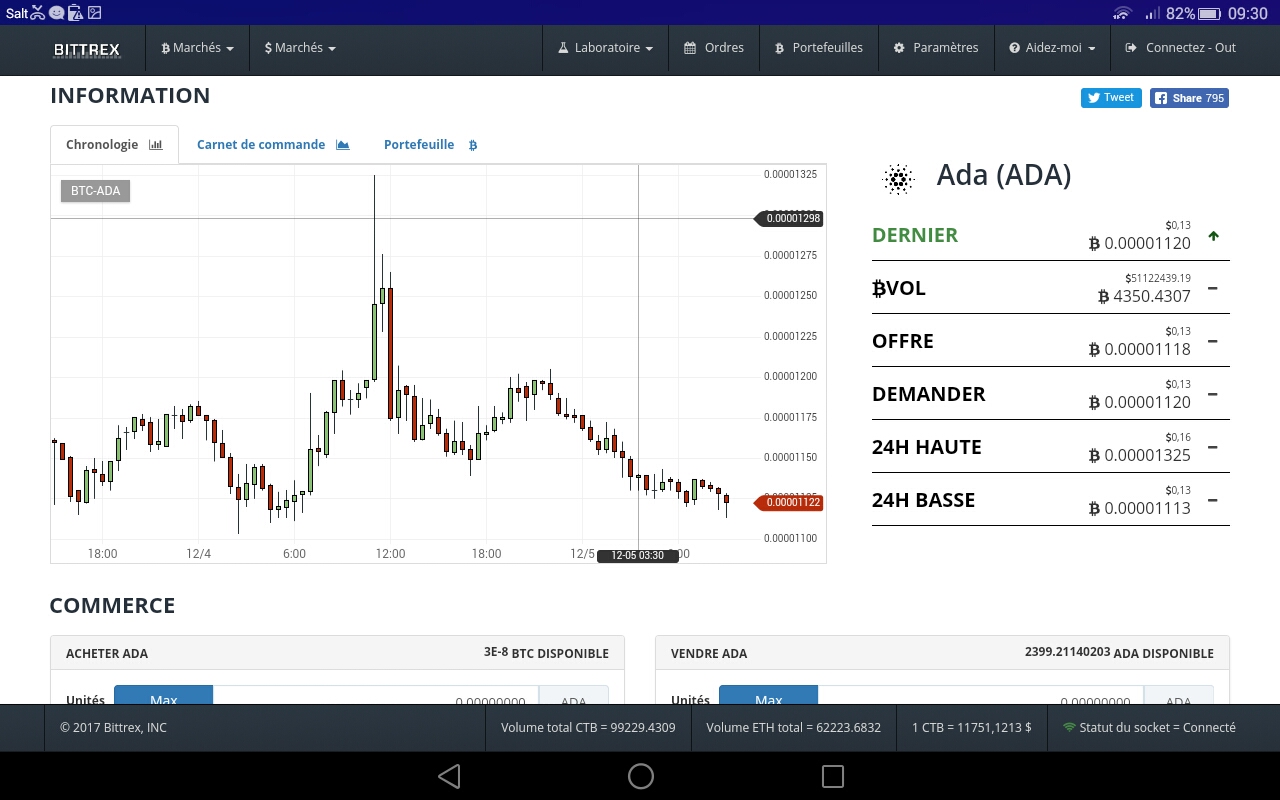
Task: Open the $ Marchés dropdown menu
Action: click(x=300, y=48)
